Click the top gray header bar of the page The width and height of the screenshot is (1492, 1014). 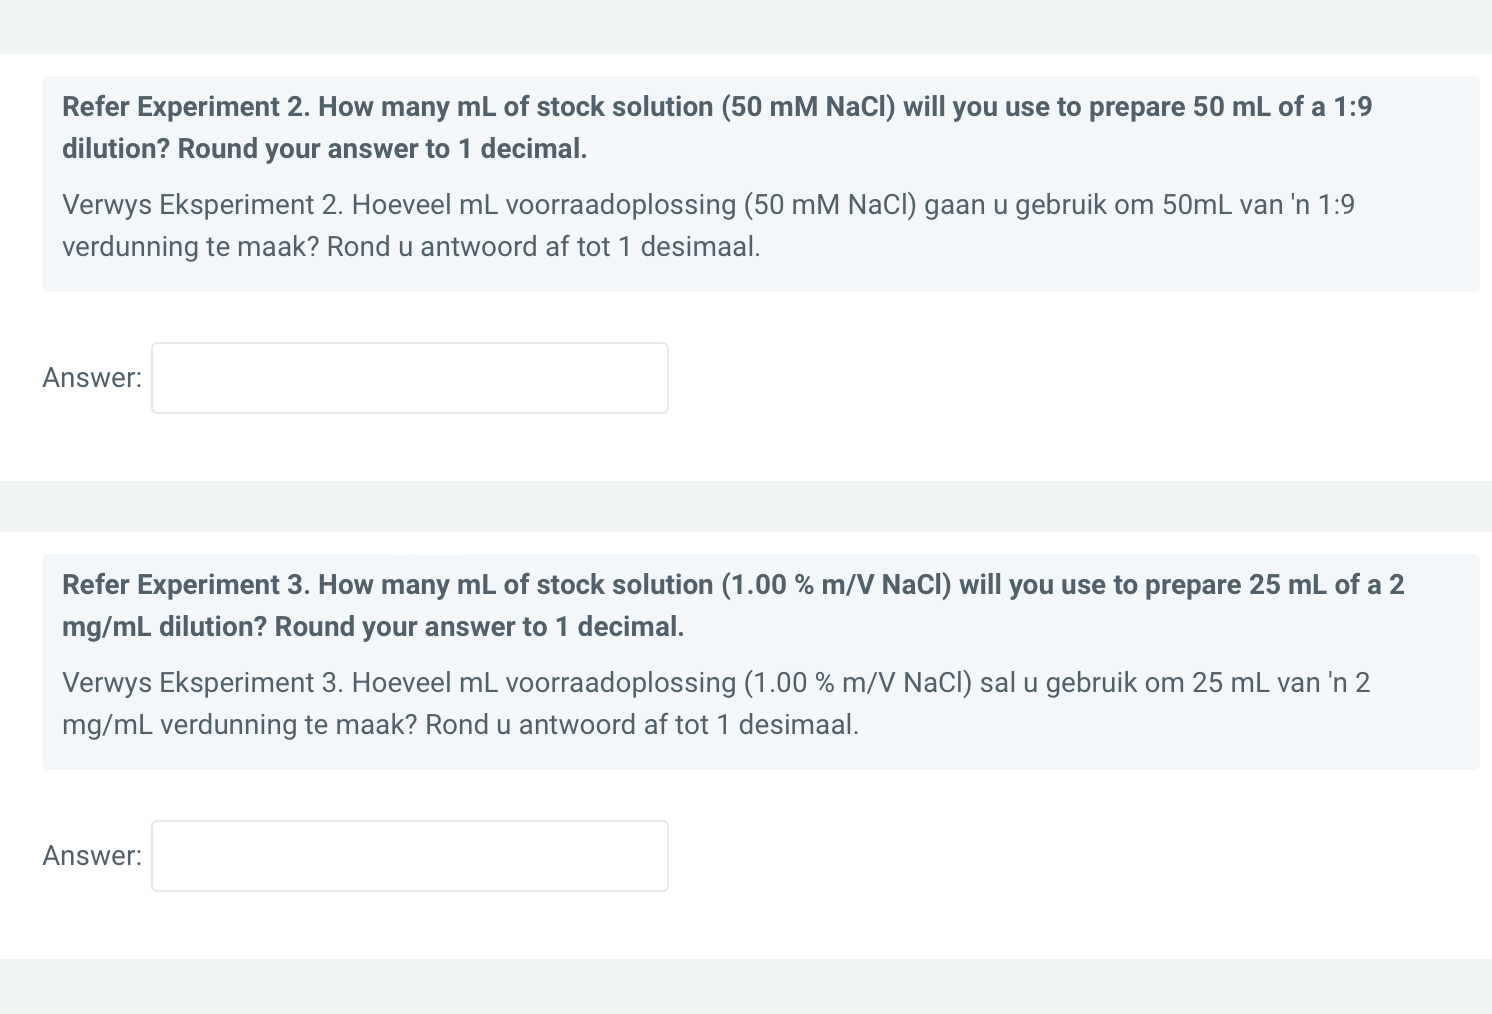point(746,26)
